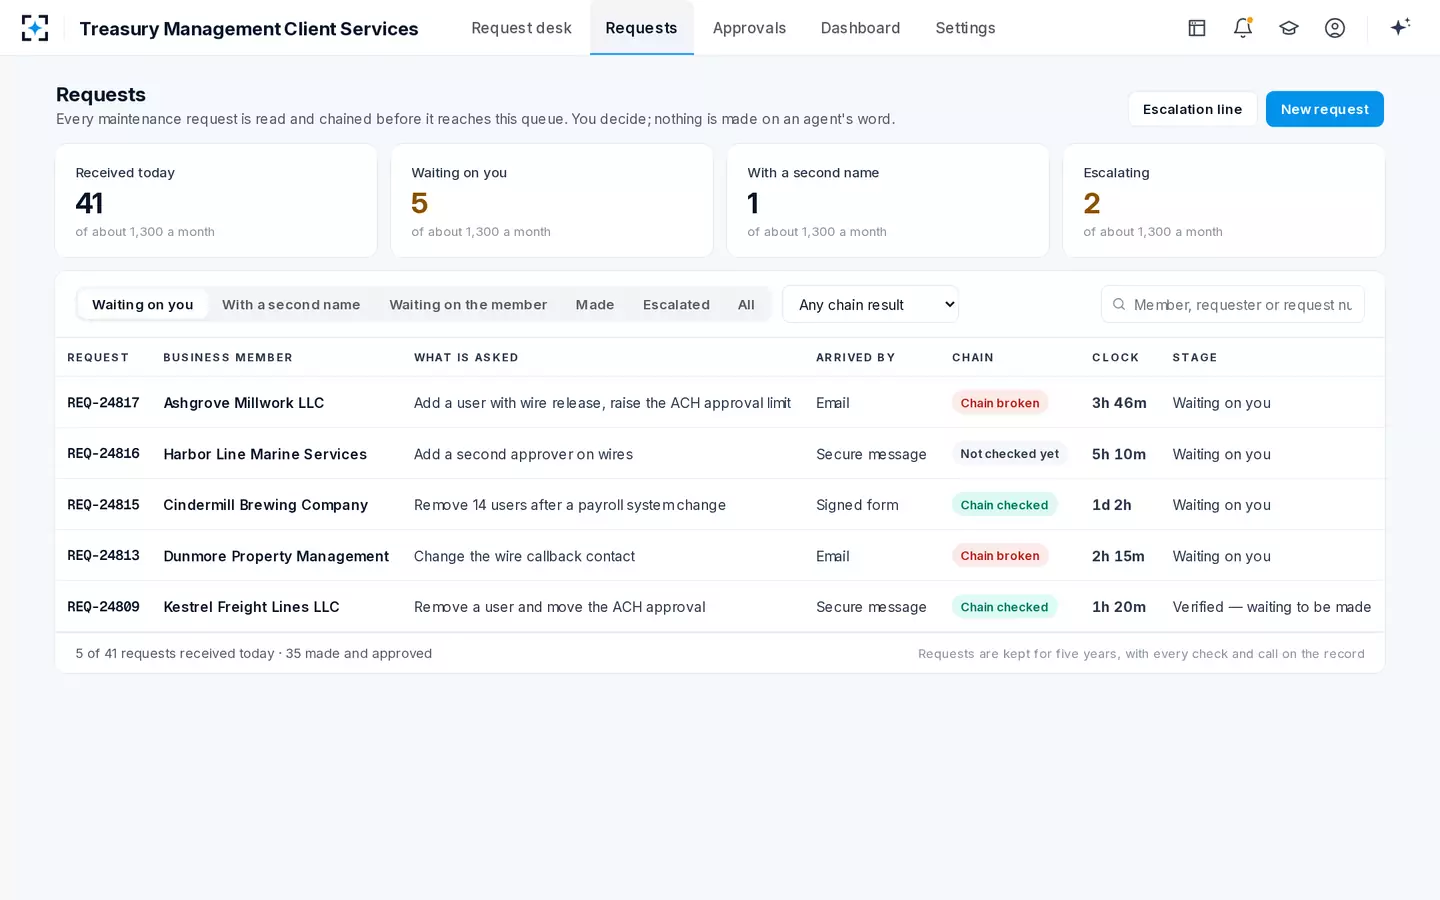
Task: Select the Waiting on you filter
Action: click(143, 305)
